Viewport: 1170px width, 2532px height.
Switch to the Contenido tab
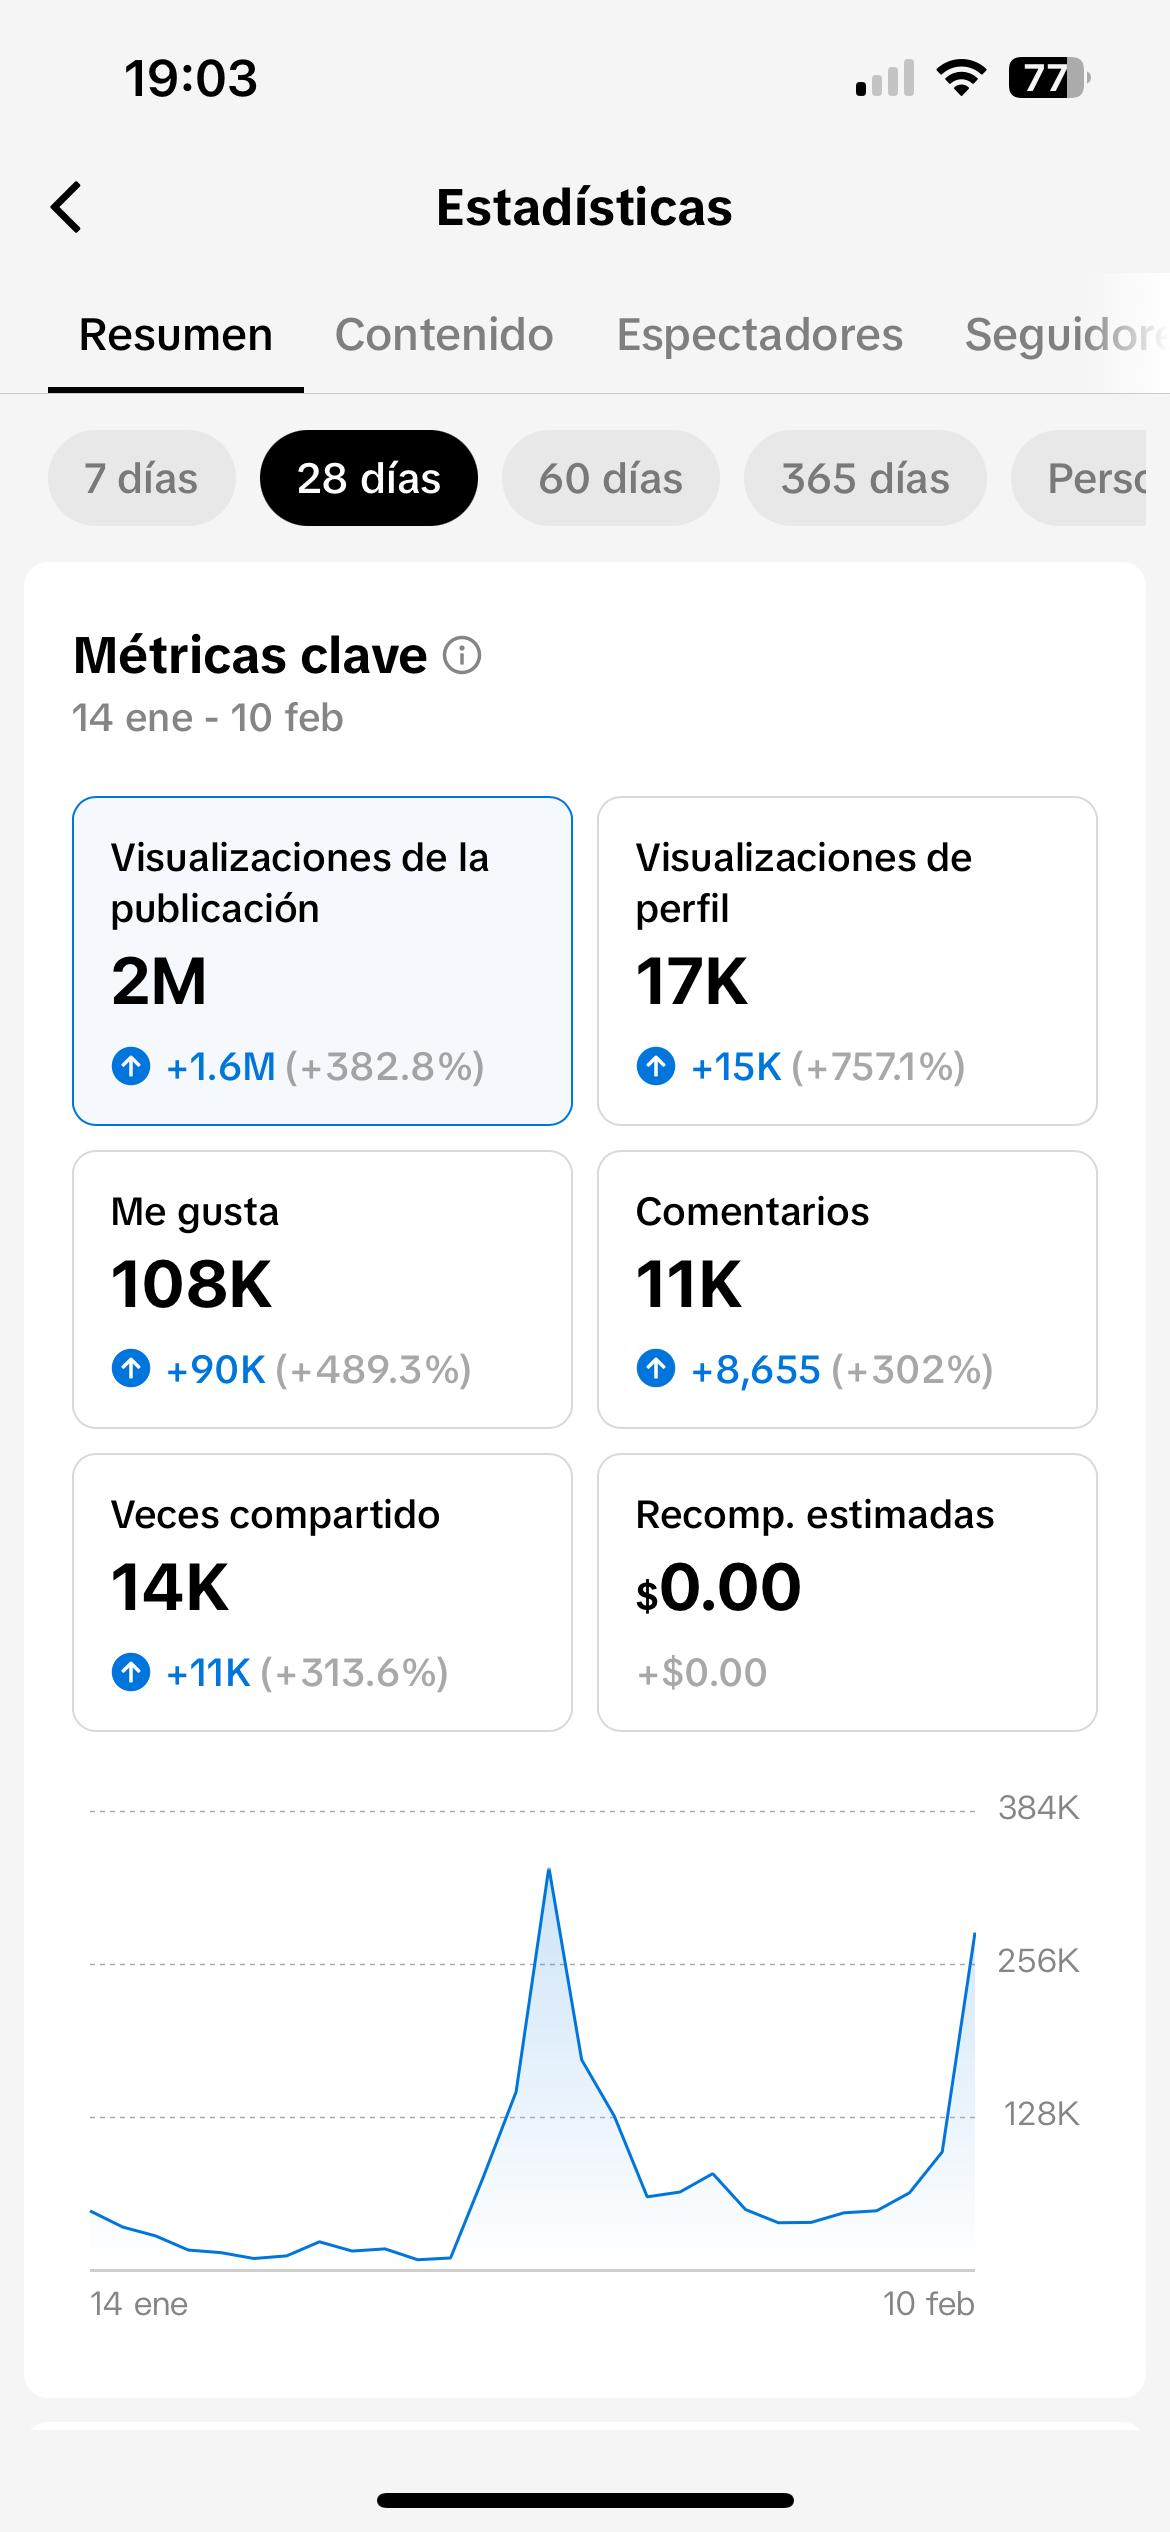tap(444, 335)
